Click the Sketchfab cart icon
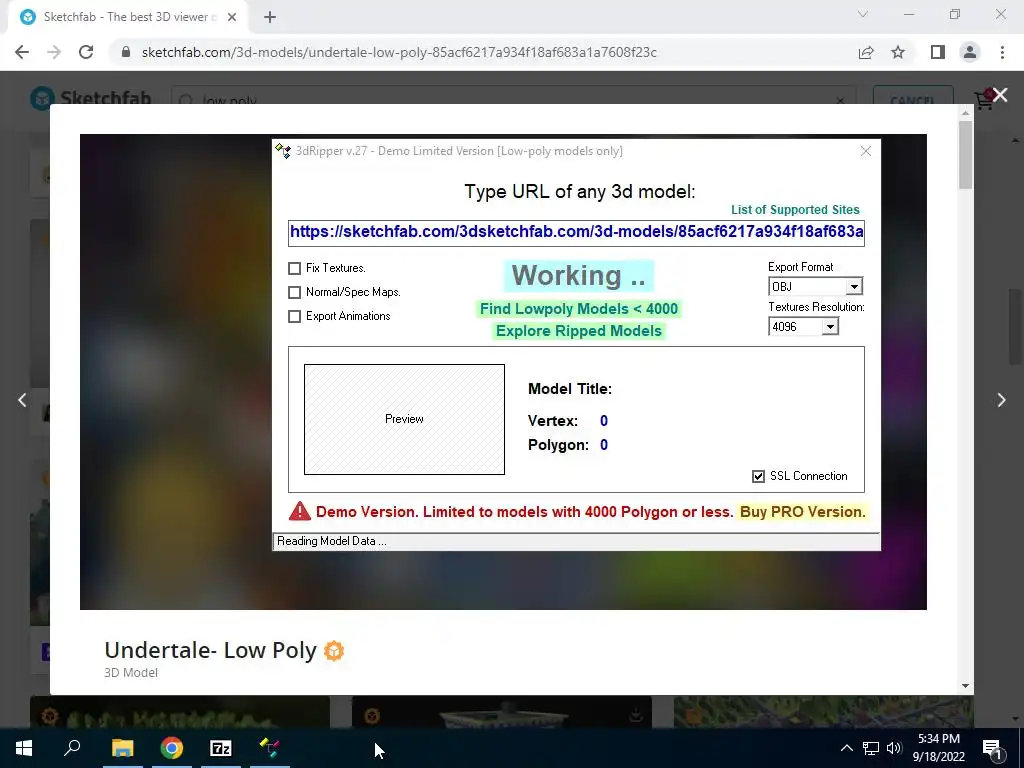 click(x=984, y=100)
